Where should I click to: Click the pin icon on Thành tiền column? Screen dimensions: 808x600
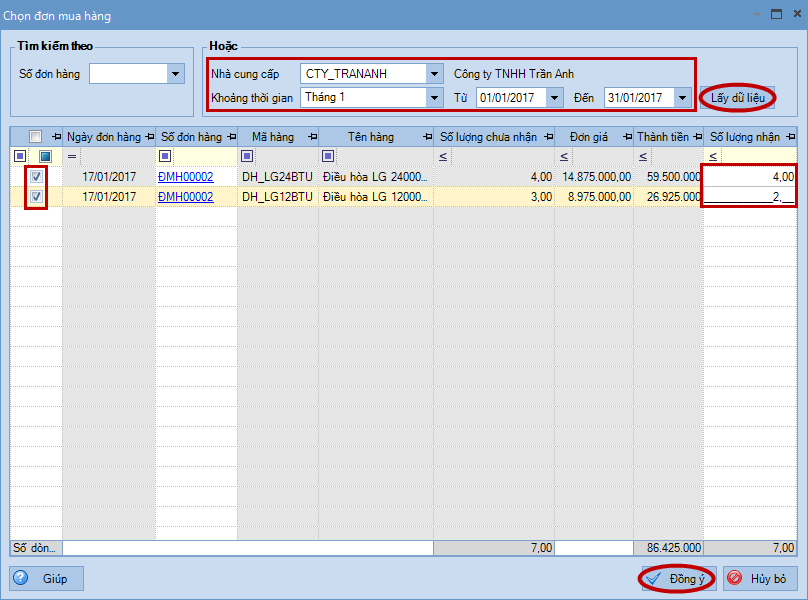pyautogui.click(x=696, y=137)
